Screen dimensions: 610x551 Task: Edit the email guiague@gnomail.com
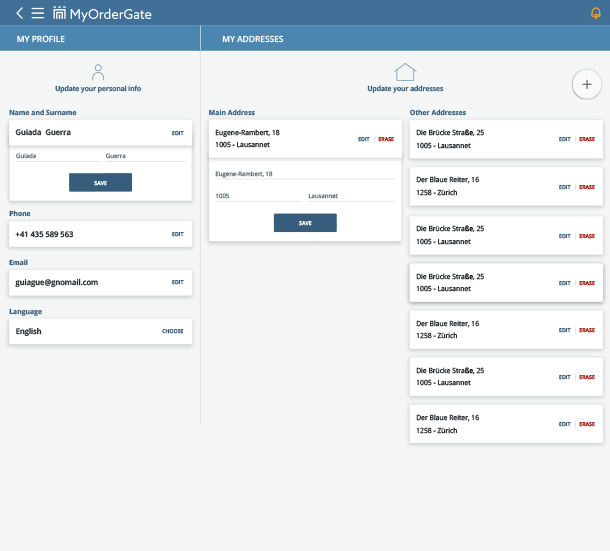coord(177,282)
